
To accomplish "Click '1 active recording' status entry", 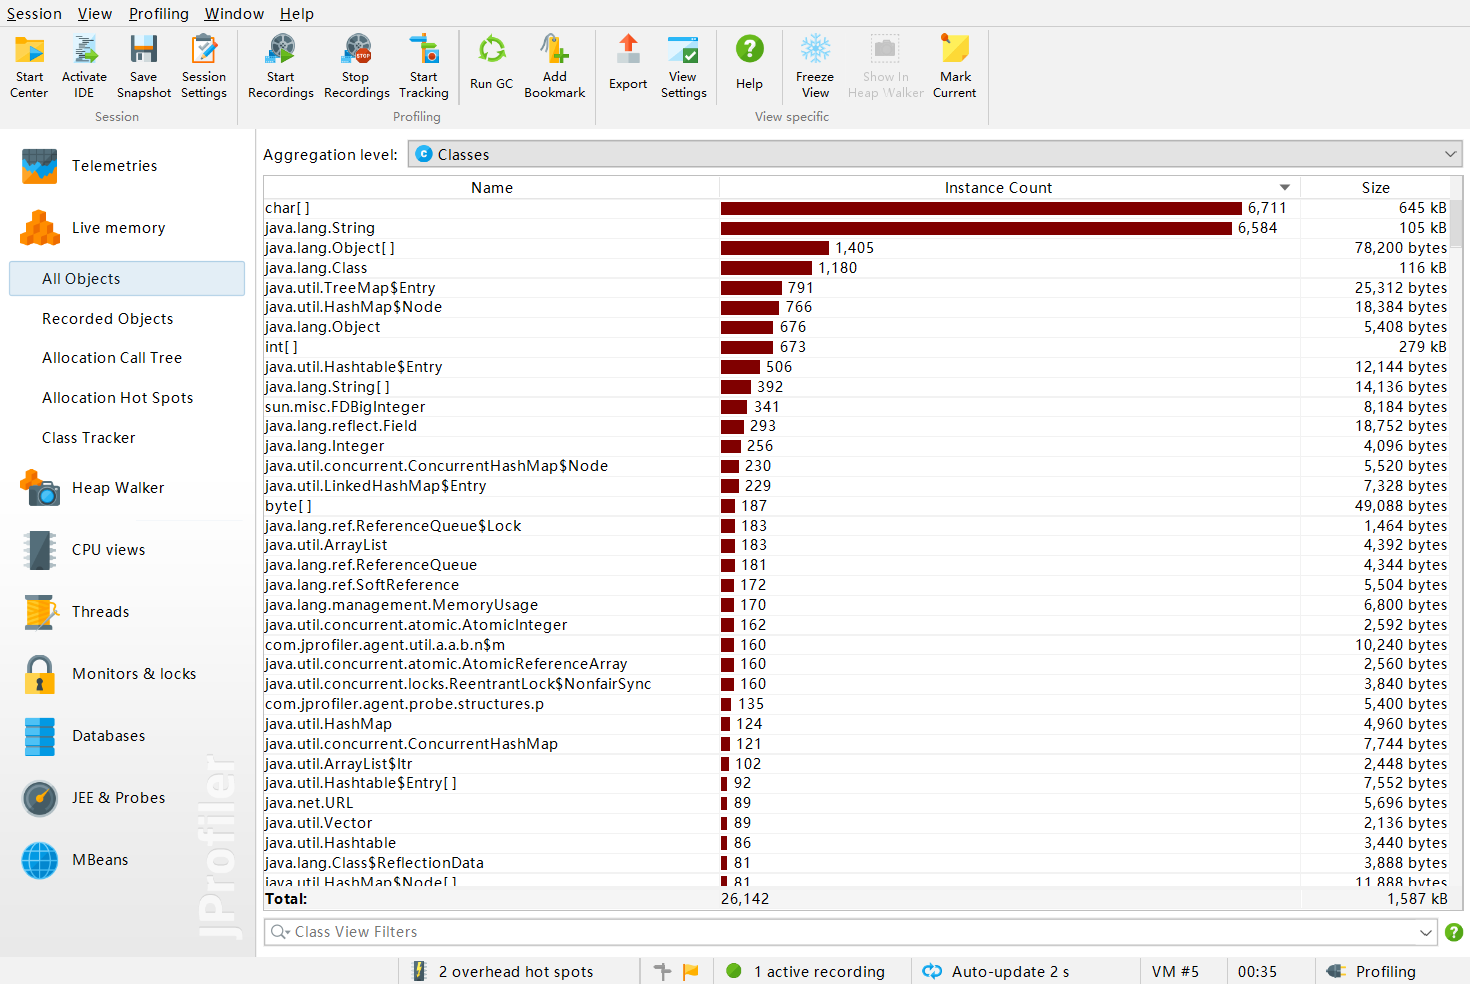I will [x=819, y=971].
